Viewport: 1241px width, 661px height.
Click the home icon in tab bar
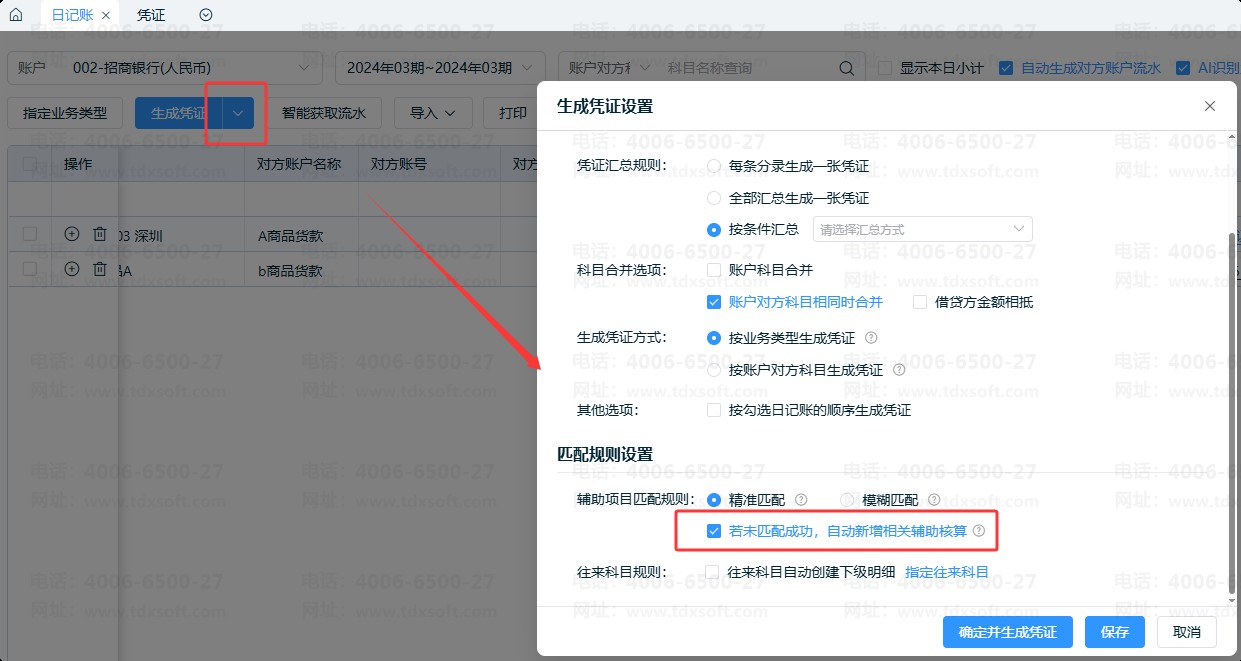click(x=15, y=15)
